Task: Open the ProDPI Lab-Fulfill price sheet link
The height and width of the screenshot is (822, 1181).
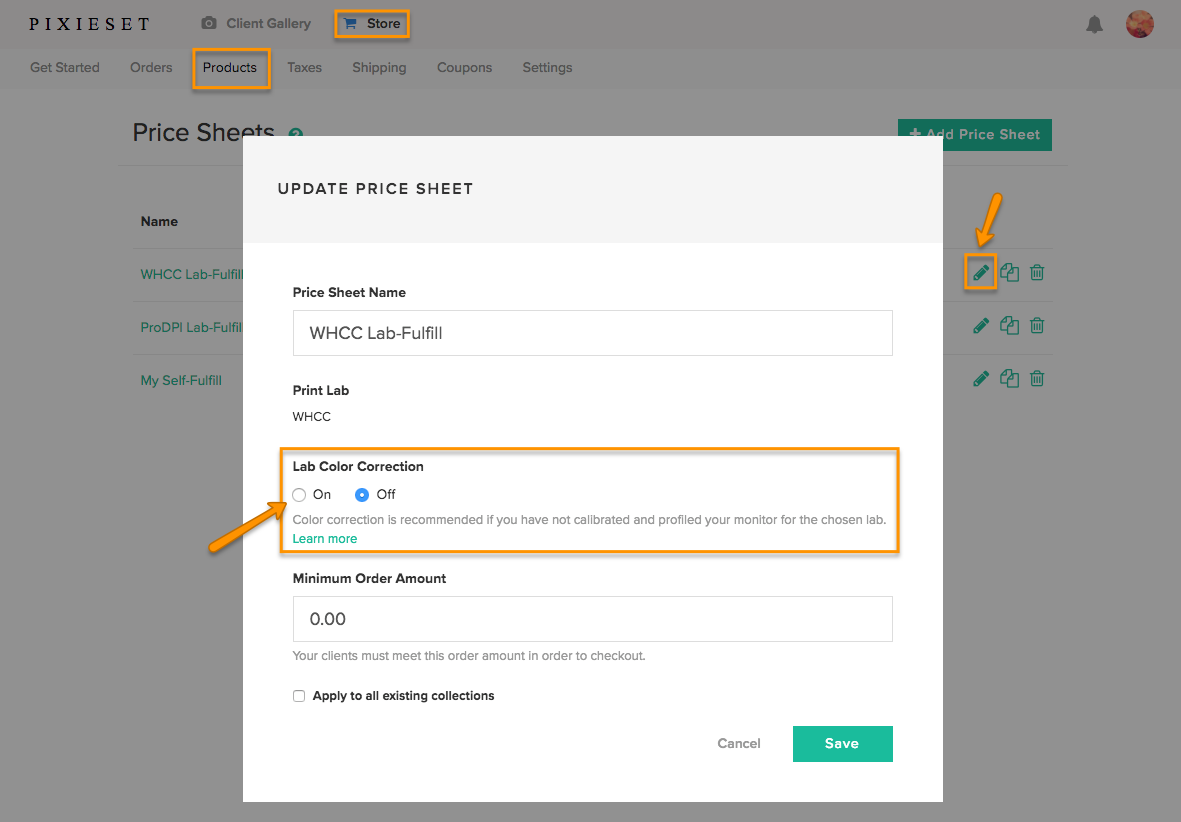Action: (191, 328)
